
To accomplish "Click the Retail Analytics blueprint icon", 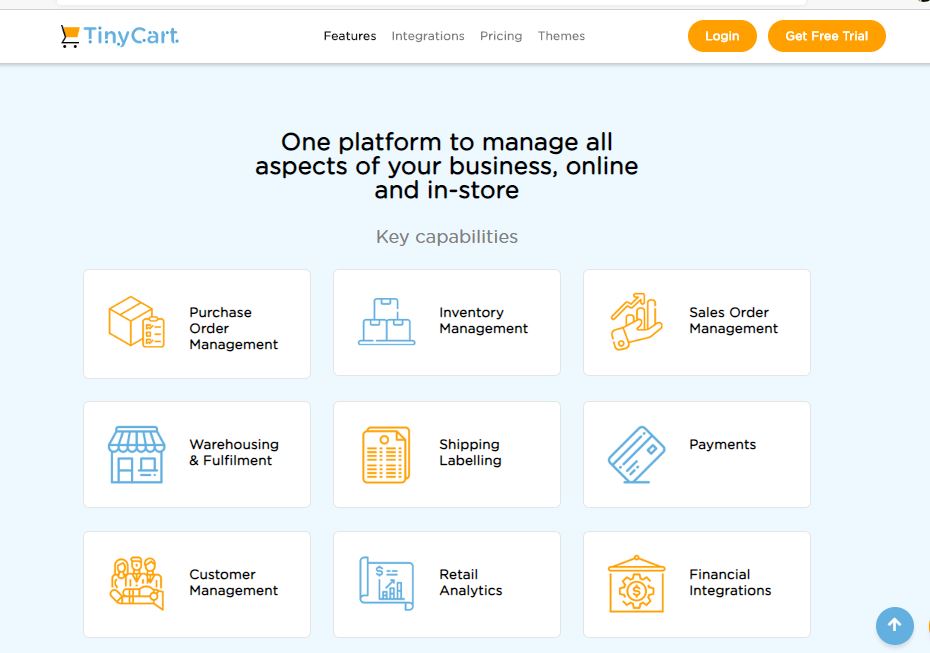I will [x=386, y=583].
